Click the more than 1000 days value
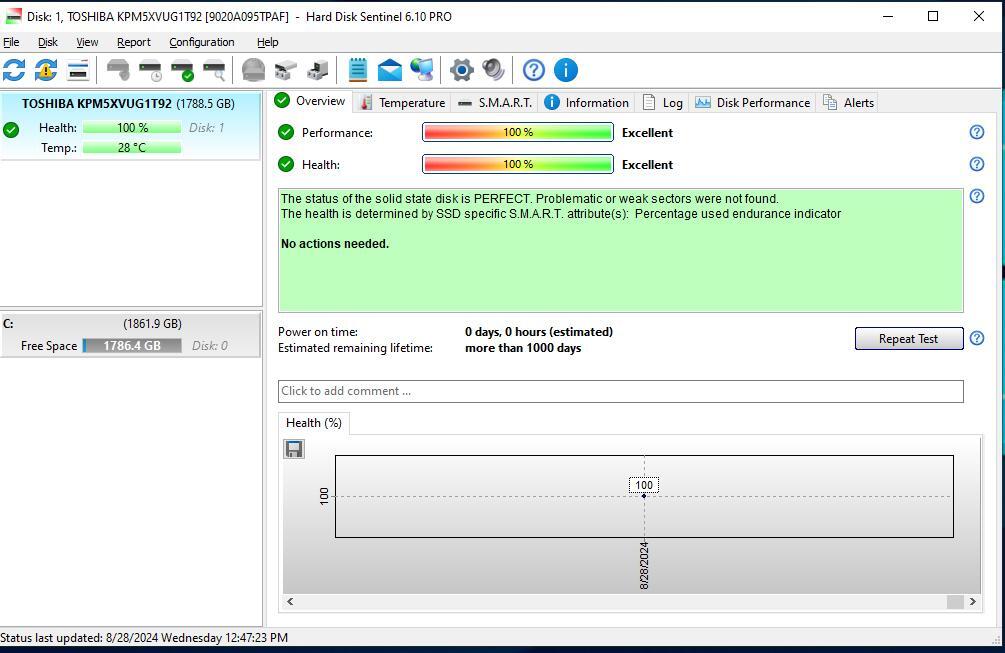 click(523, 348)
